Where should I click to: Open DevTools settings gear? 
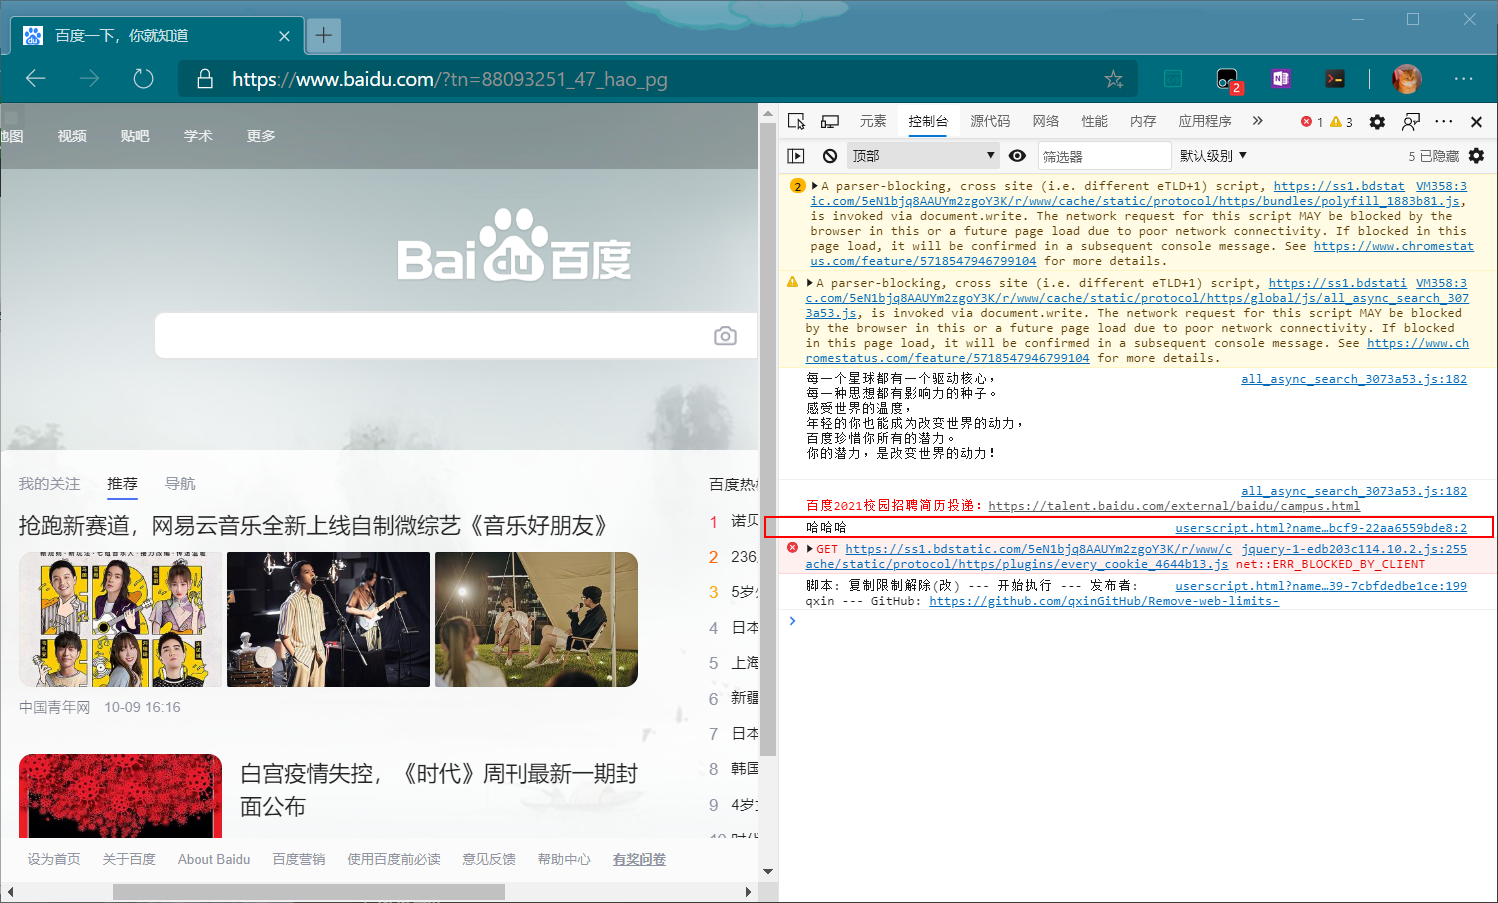pyautogui.click(x=1377, y=122)
